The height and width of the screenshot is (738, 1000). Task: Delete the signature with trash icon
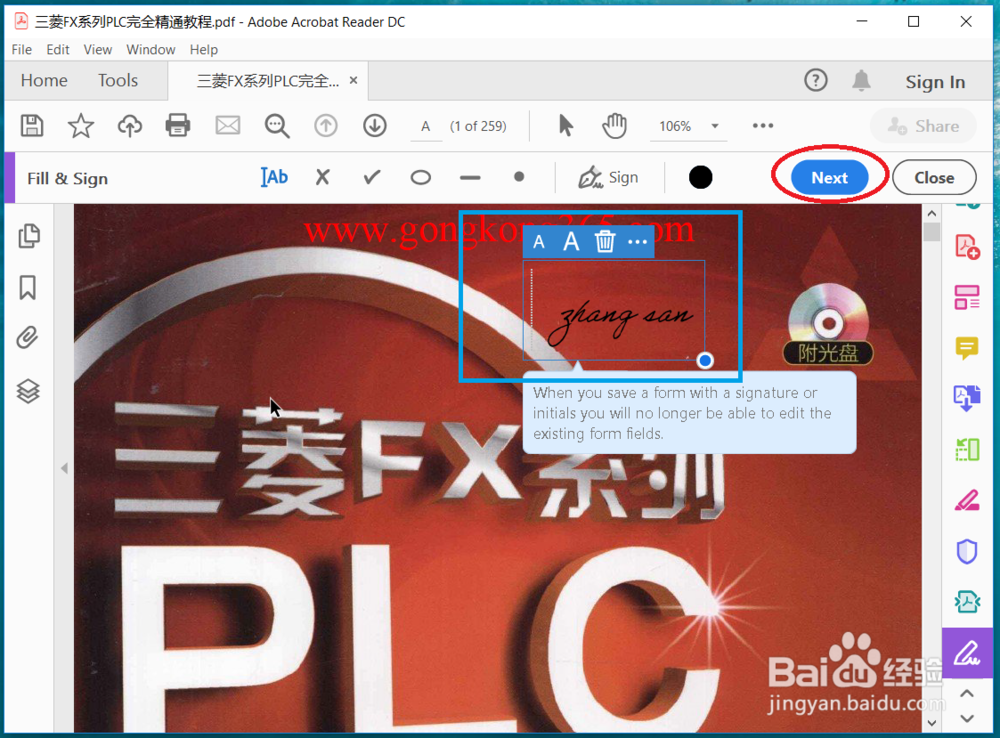click(x=605, y=242)
